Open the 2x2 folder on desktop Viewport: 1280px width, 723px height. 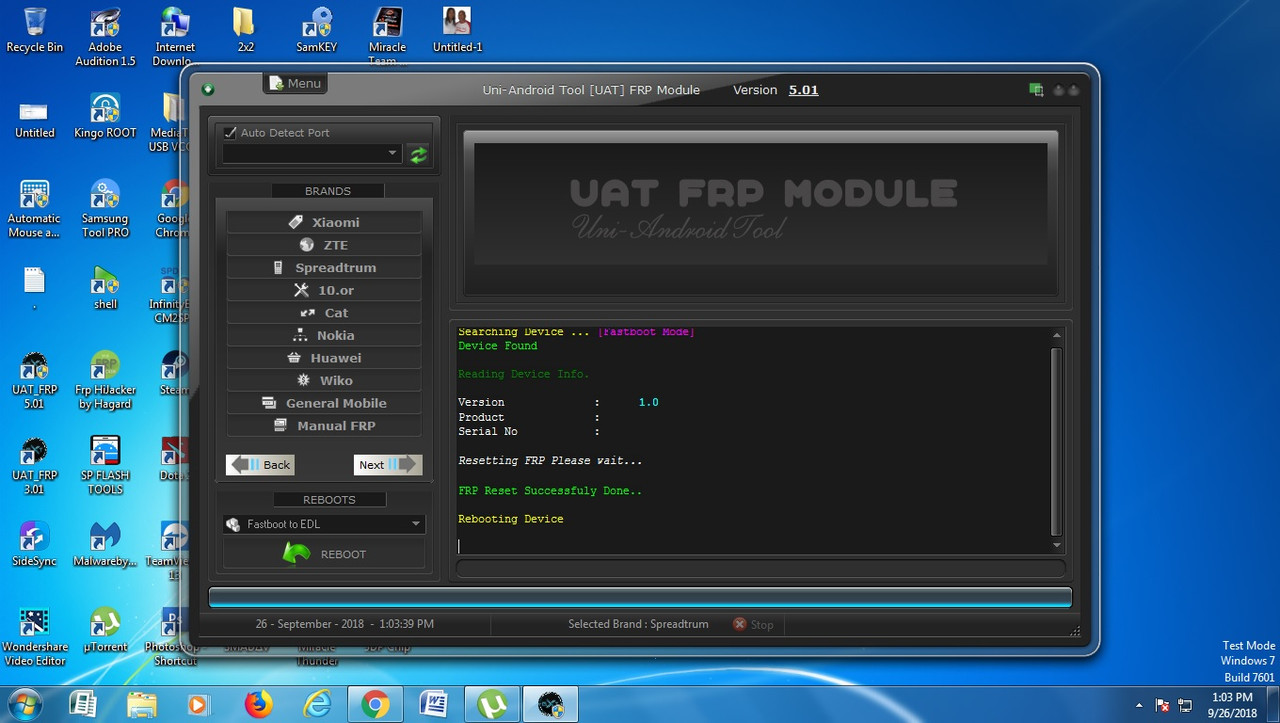pyautogui.click(x=245, y=30)
